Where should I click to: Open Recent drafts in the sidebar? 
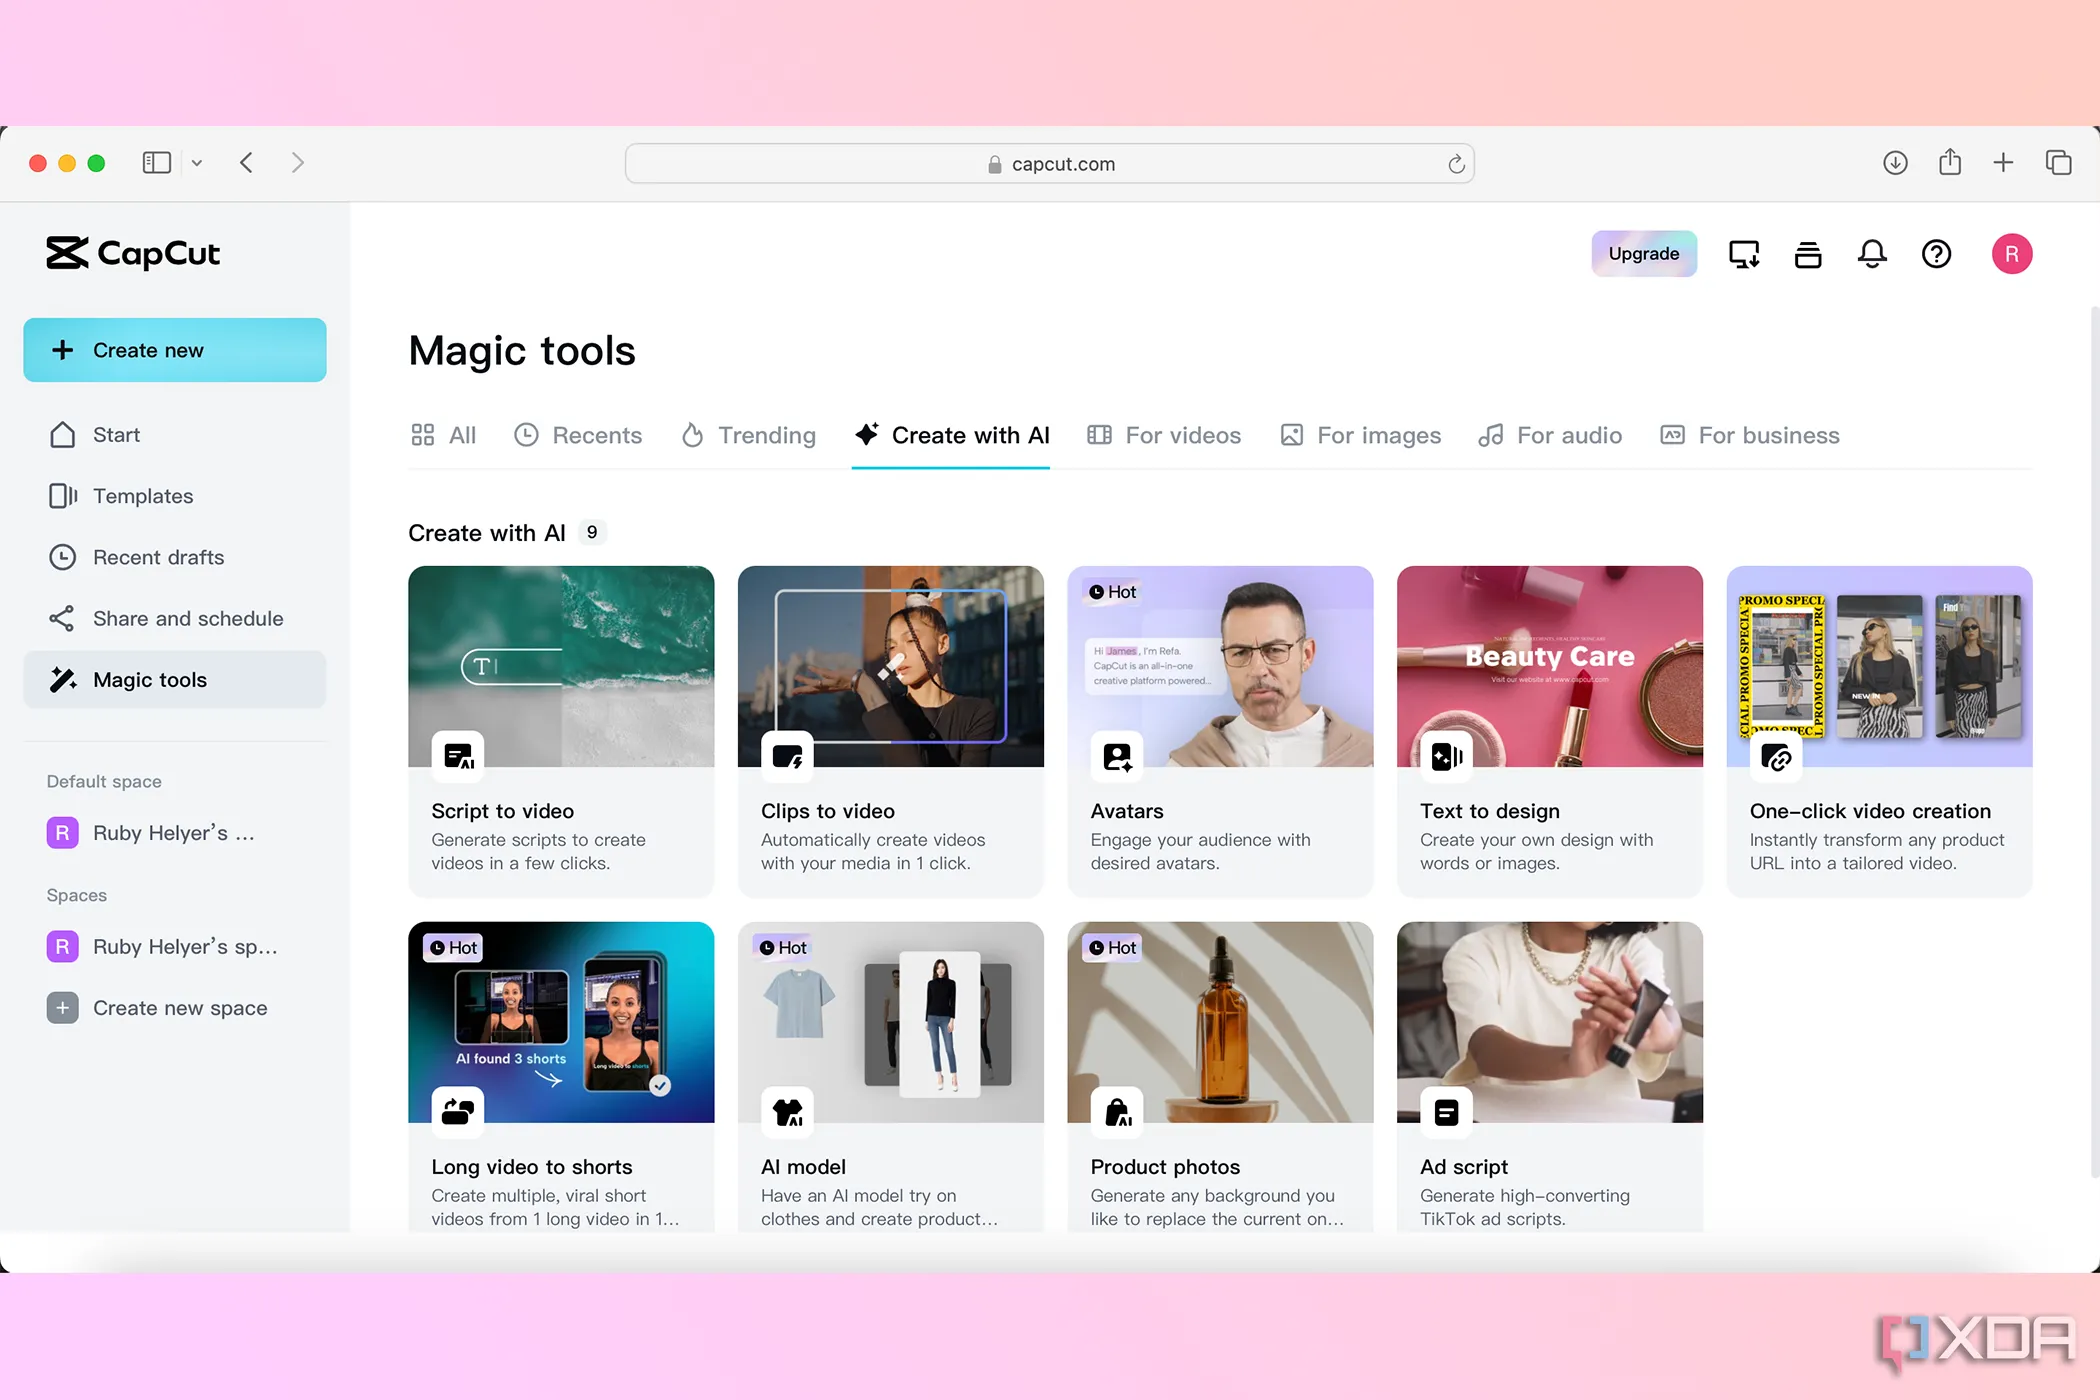click(x=157, y=557)
